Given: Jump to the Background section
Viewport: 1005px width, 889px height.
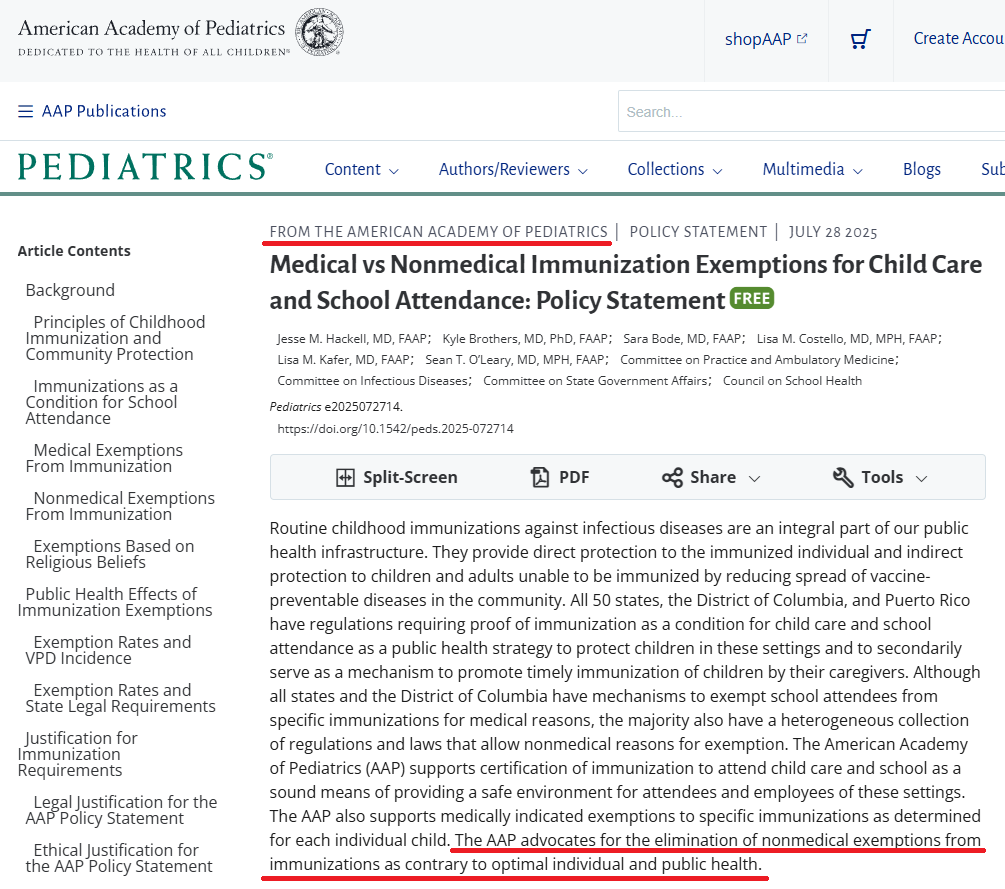Looking at the screenshot, I should [x=70, y=289].
